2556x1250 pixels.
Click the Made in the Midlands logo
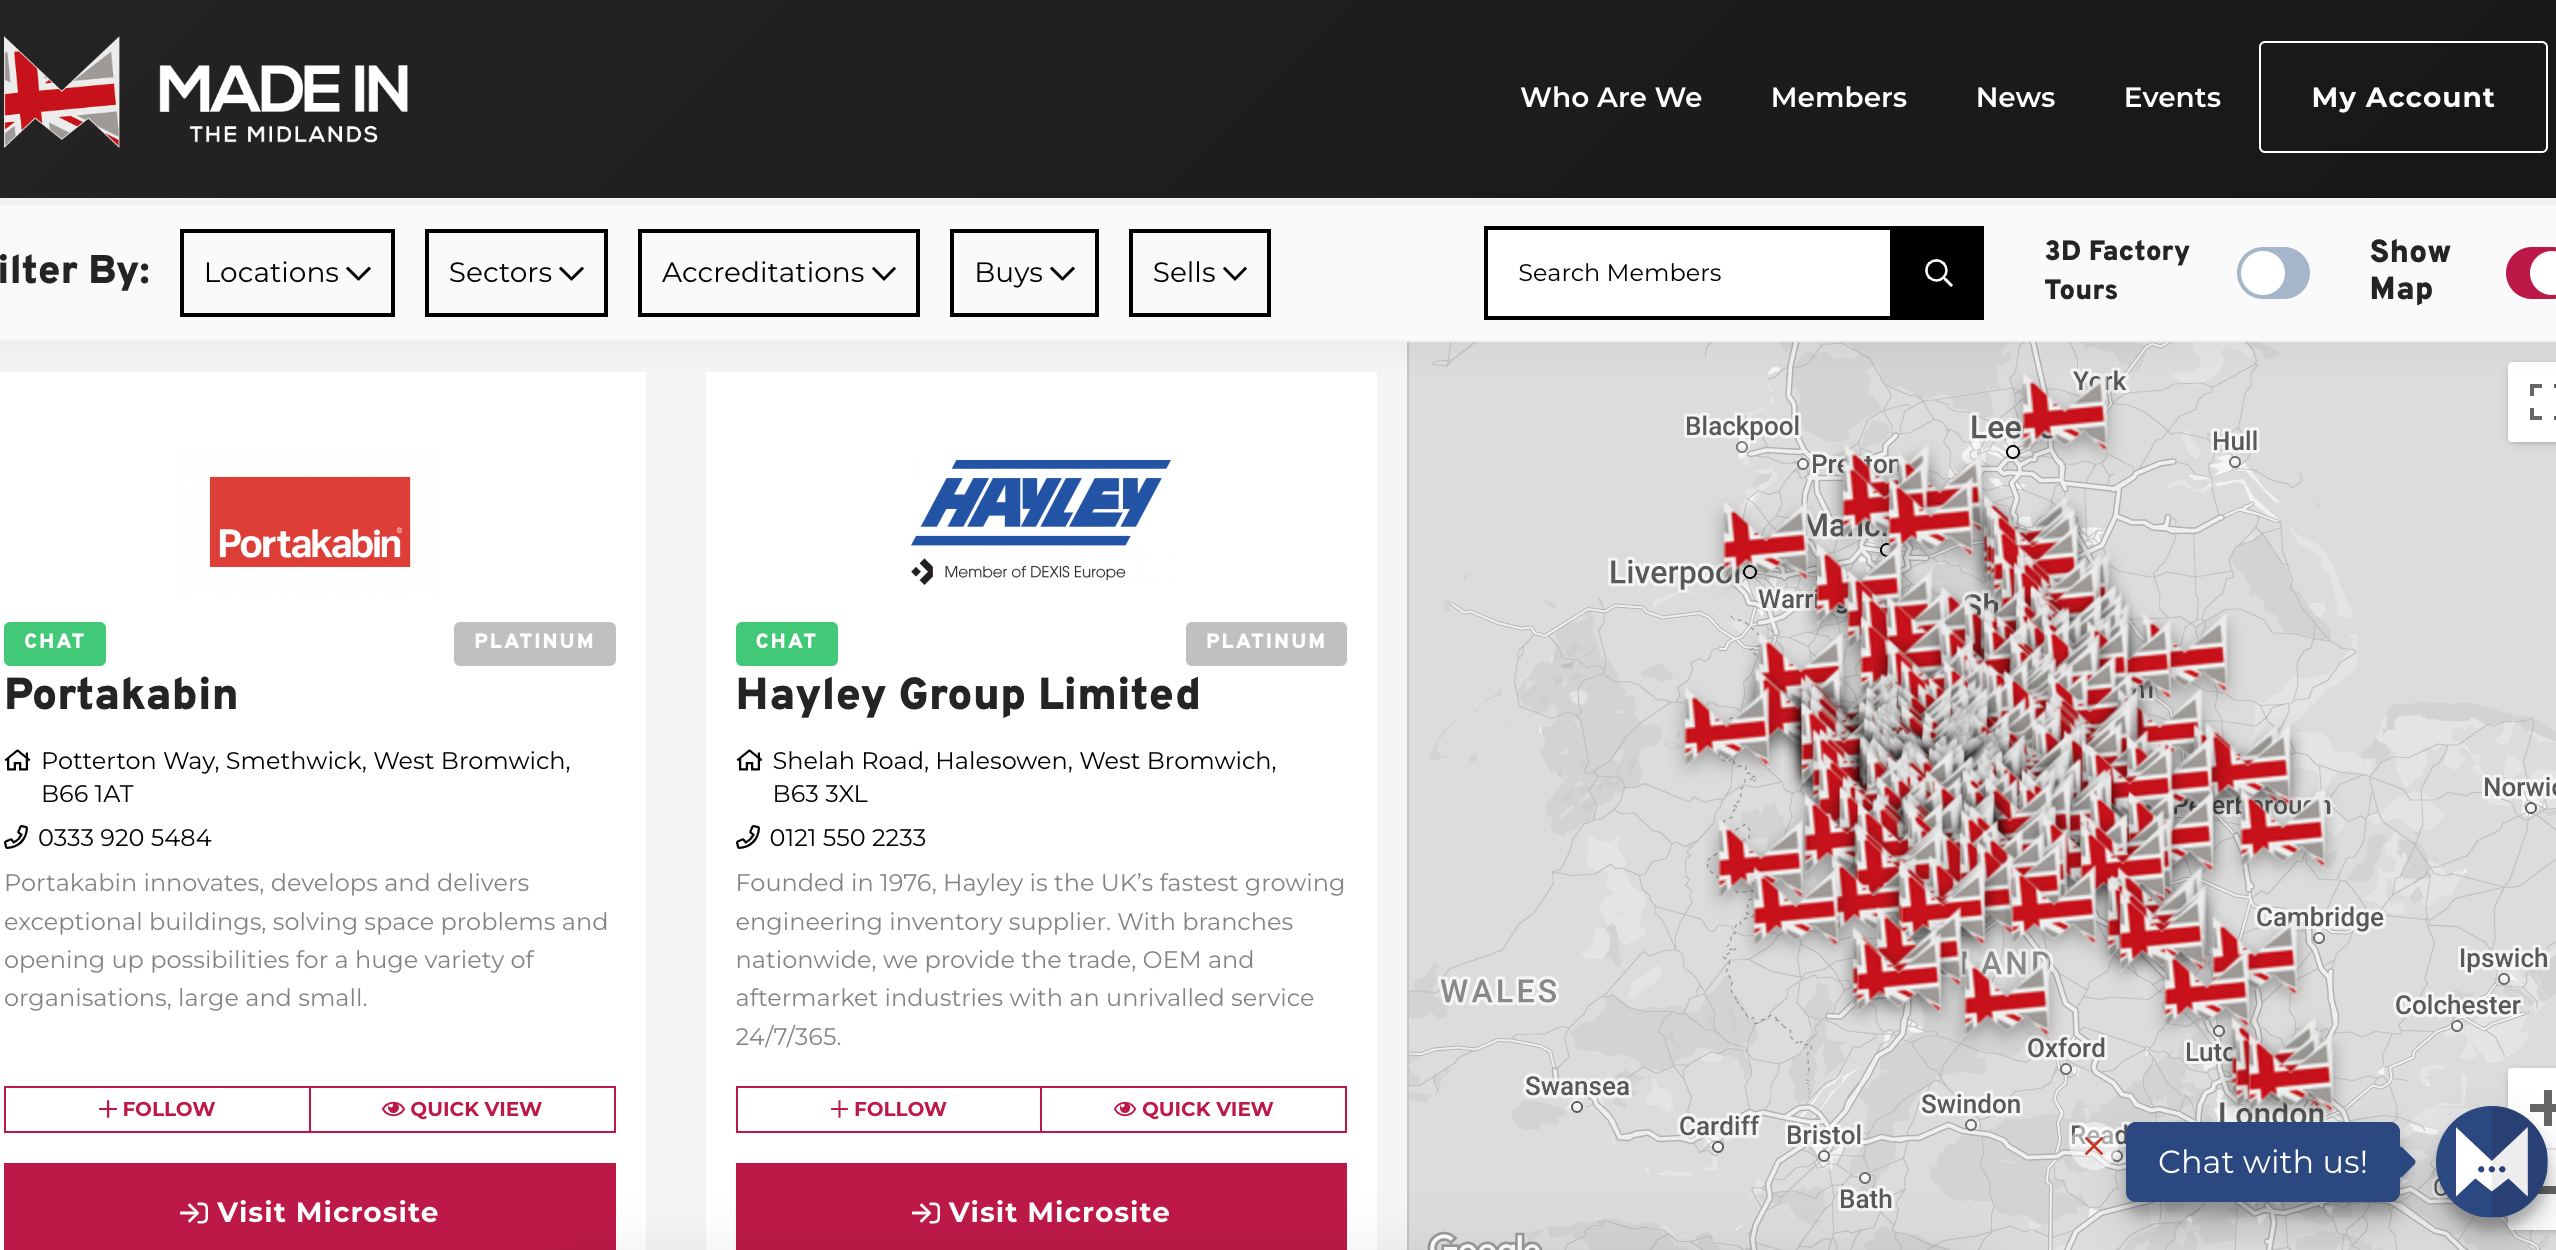(206, 94)
